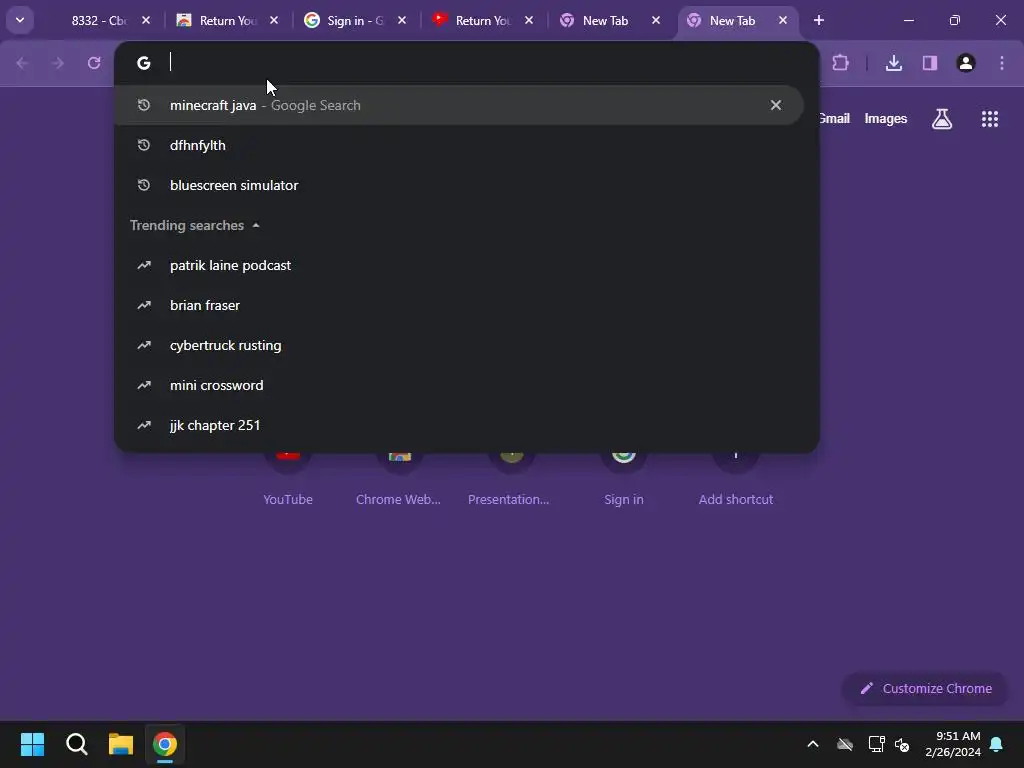This screenshot has width=1024, height=768.
Task: Open the Windows Start menu
Action: [x=32, y=744]
